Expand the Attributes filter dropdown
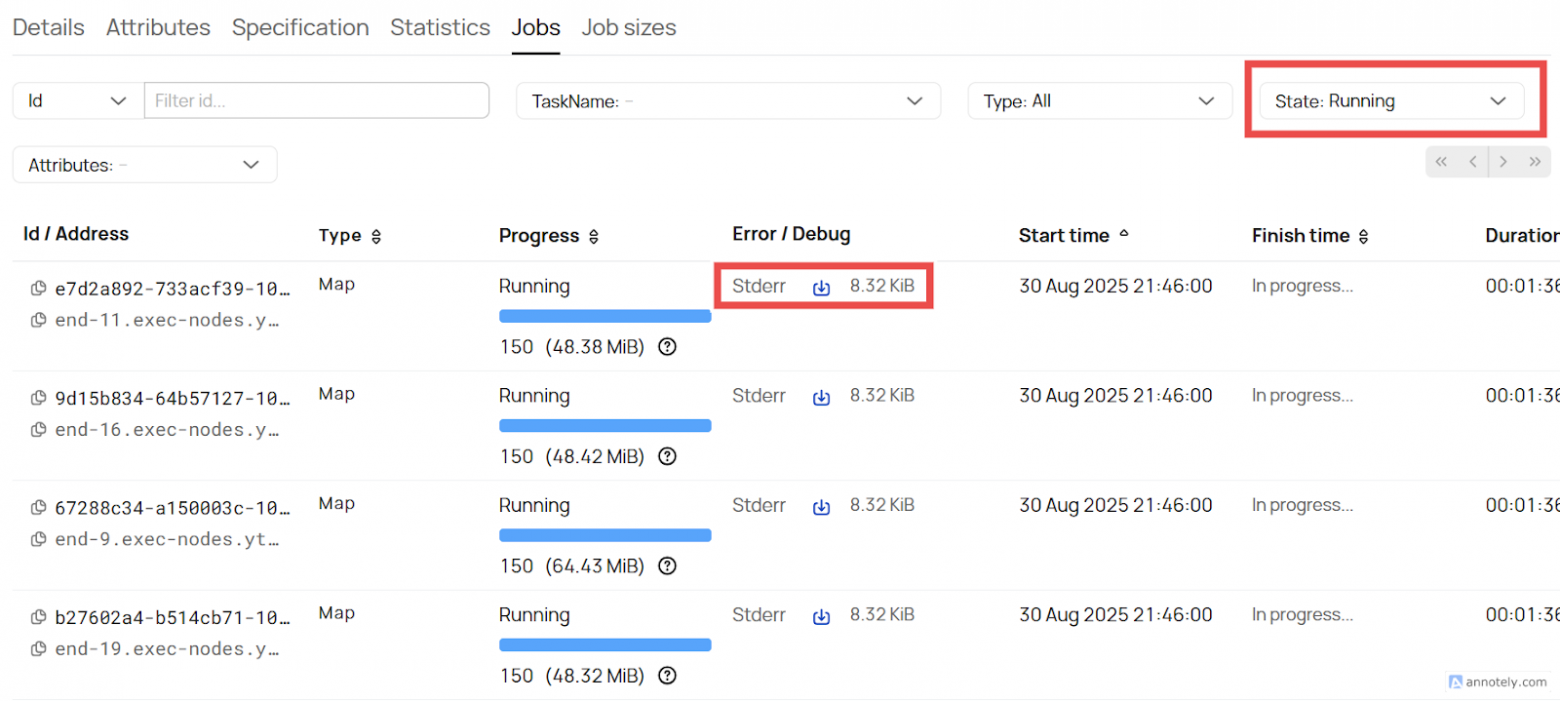This screenshot has height=701, width=1560. [144, 164]
